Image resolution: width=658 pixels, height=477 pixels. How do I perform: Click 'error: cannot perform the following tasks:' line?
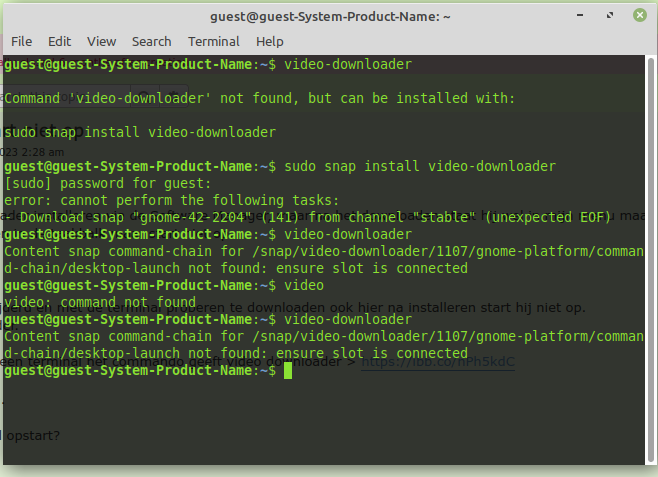pos(172,200)
